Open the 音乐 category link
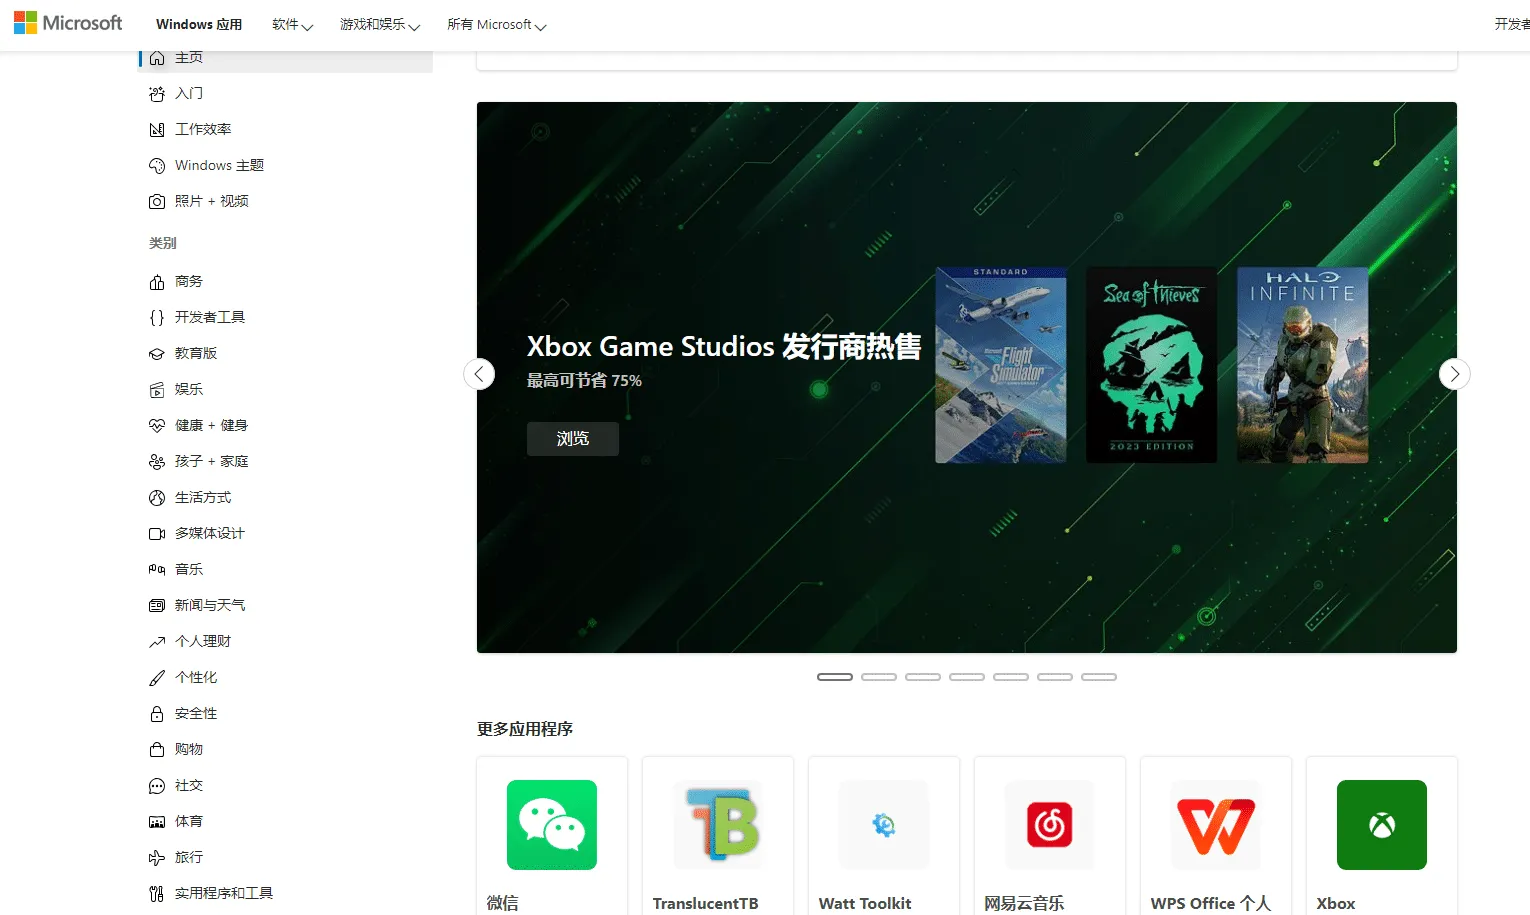1530x915 pixels. (286, 570)
